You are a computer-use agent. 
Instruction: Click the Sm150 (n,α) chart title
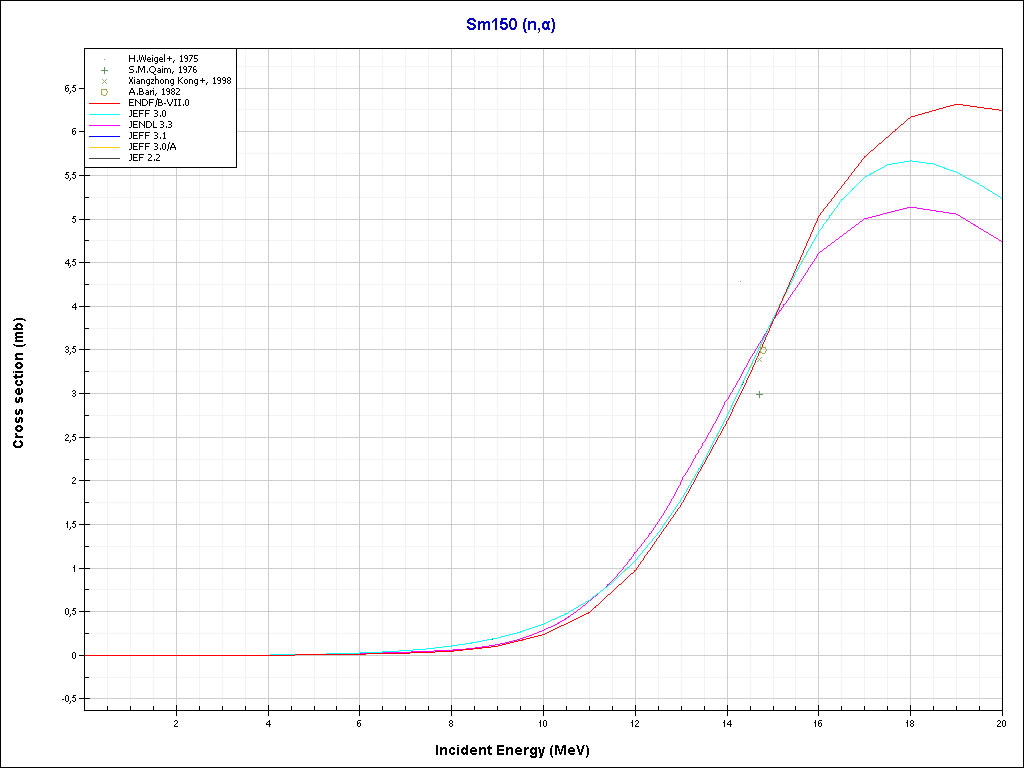511,25
